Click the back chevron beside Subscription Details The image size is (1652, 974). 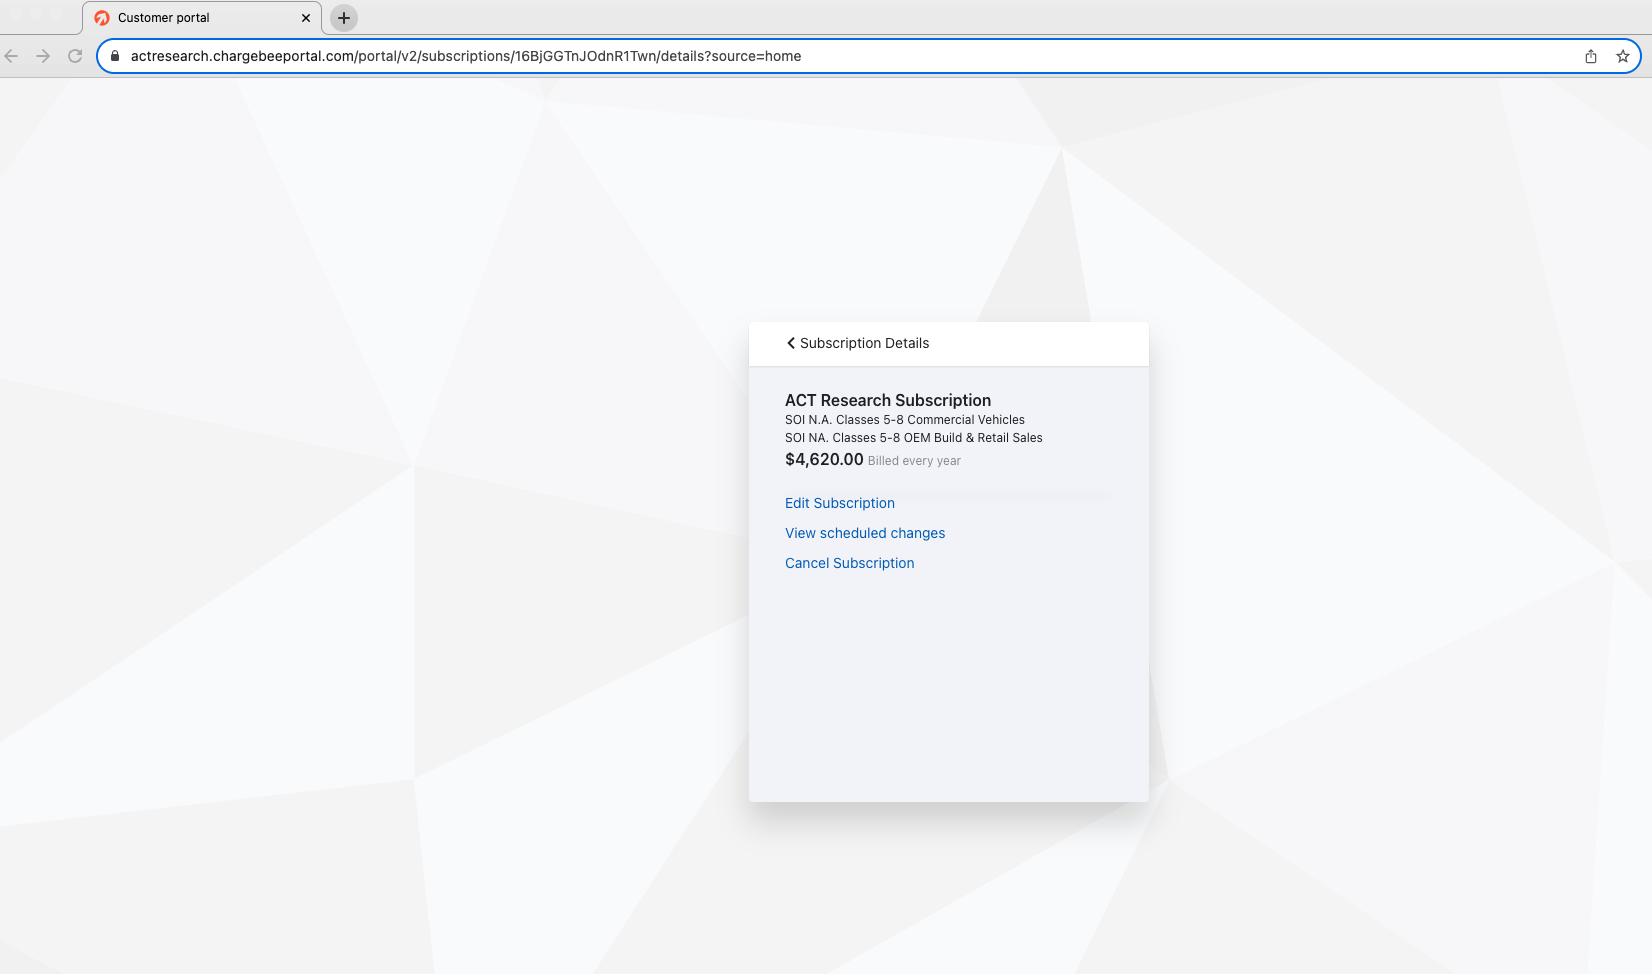(x=791, y=343)
